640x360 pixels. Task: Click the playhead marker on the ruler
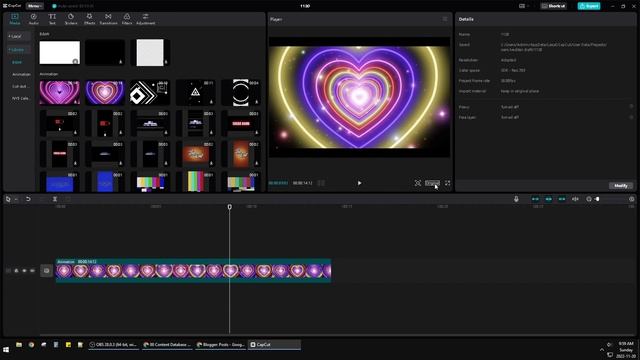click(x=229, y=207)
